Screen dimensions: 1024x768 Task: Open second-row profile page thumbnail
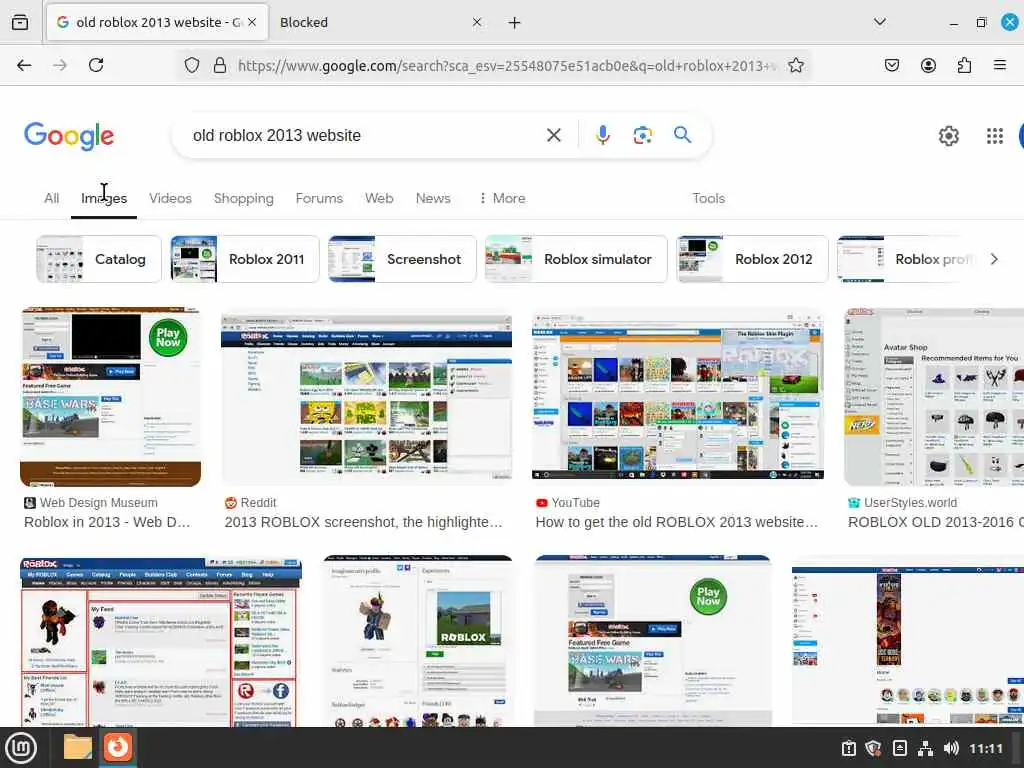click(x=418, y=641)
